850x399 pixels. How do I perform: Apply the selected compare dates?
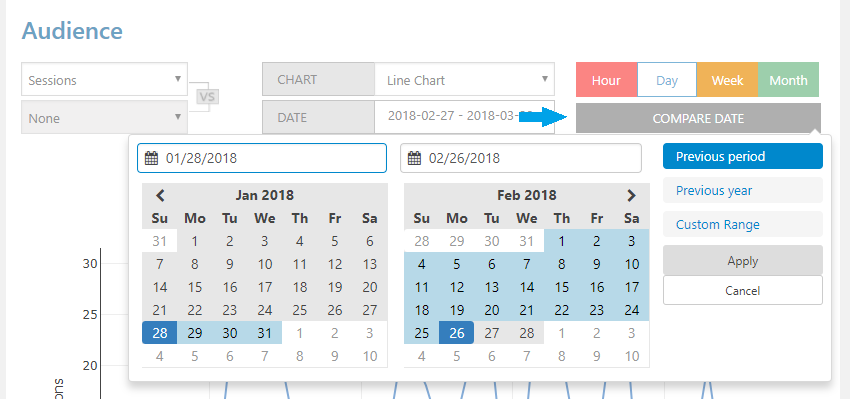pos(743,261)
